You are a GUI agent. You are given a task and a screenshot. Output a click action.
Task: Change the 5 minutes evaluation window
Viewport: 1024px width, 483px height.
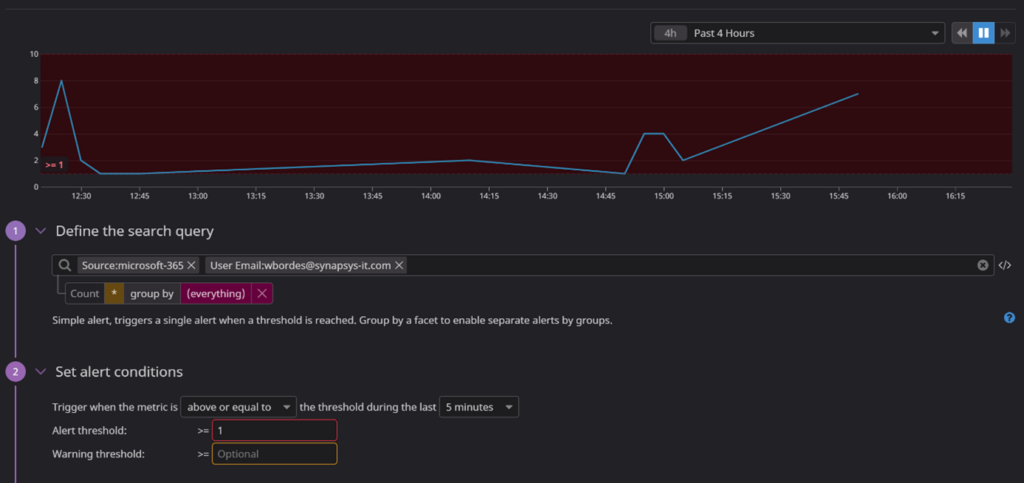pyautogui.click(x=479, y=407)
